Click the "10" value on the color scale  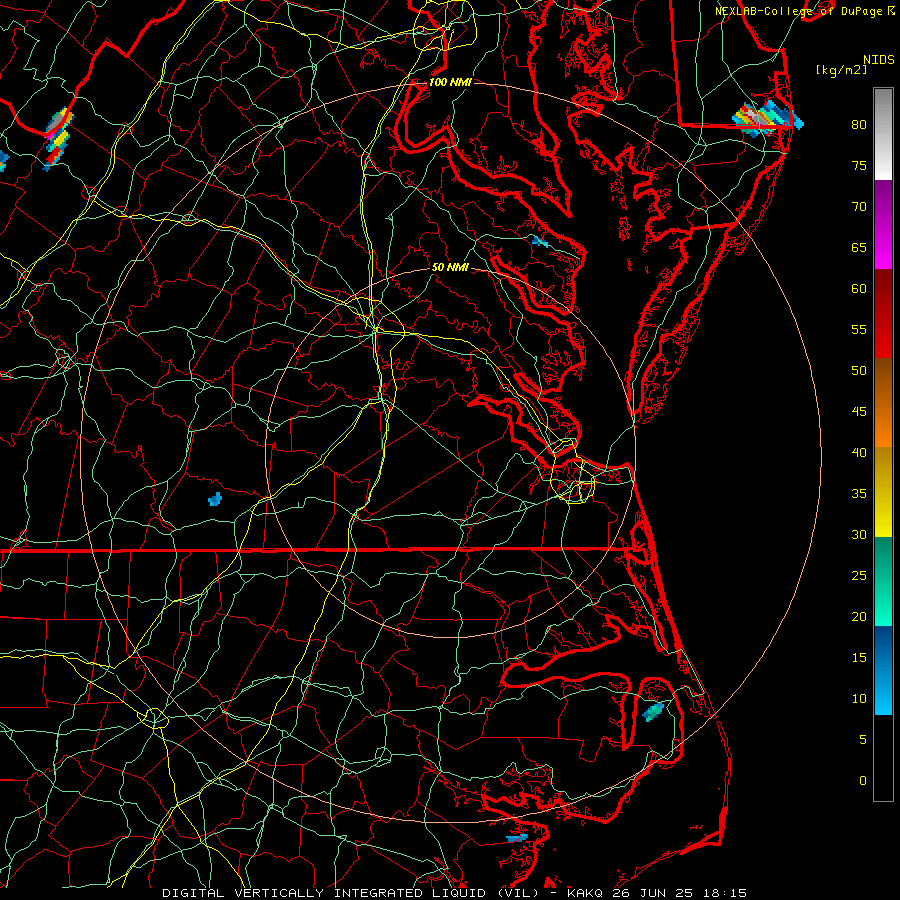tap(859, 699)
